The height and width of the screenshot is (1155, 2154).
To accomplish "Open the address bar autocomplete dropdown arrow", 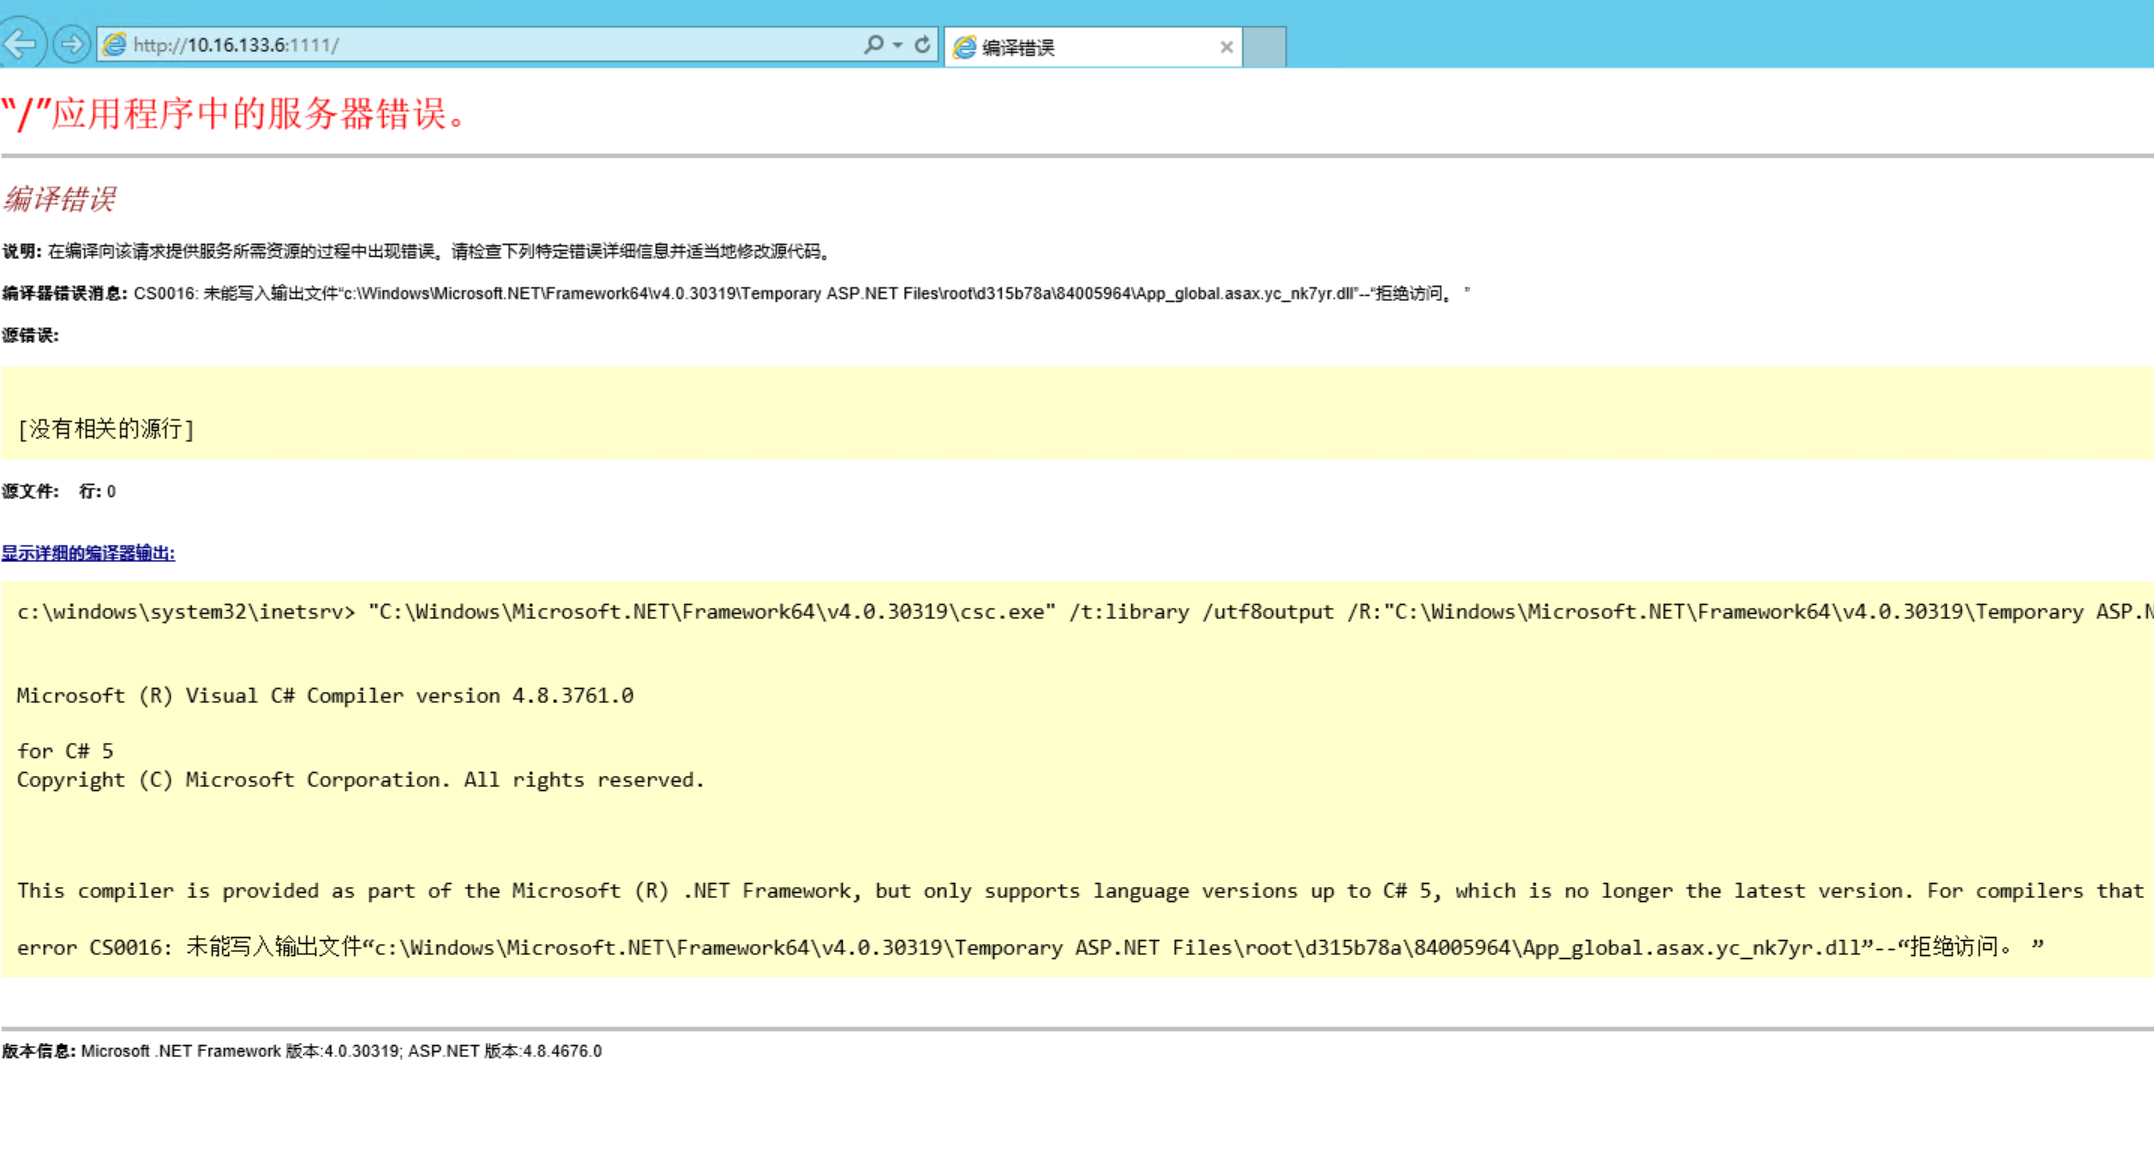I will (x=898, y=45).
